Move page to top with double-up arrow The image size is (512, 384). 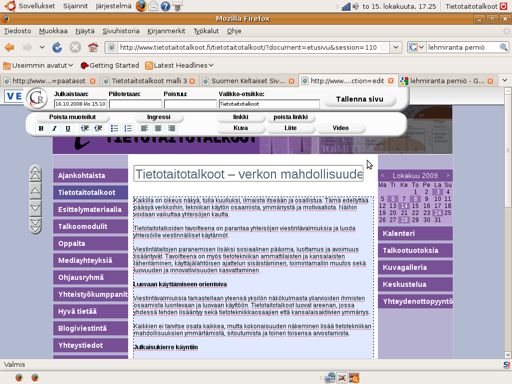pos(35,173)
